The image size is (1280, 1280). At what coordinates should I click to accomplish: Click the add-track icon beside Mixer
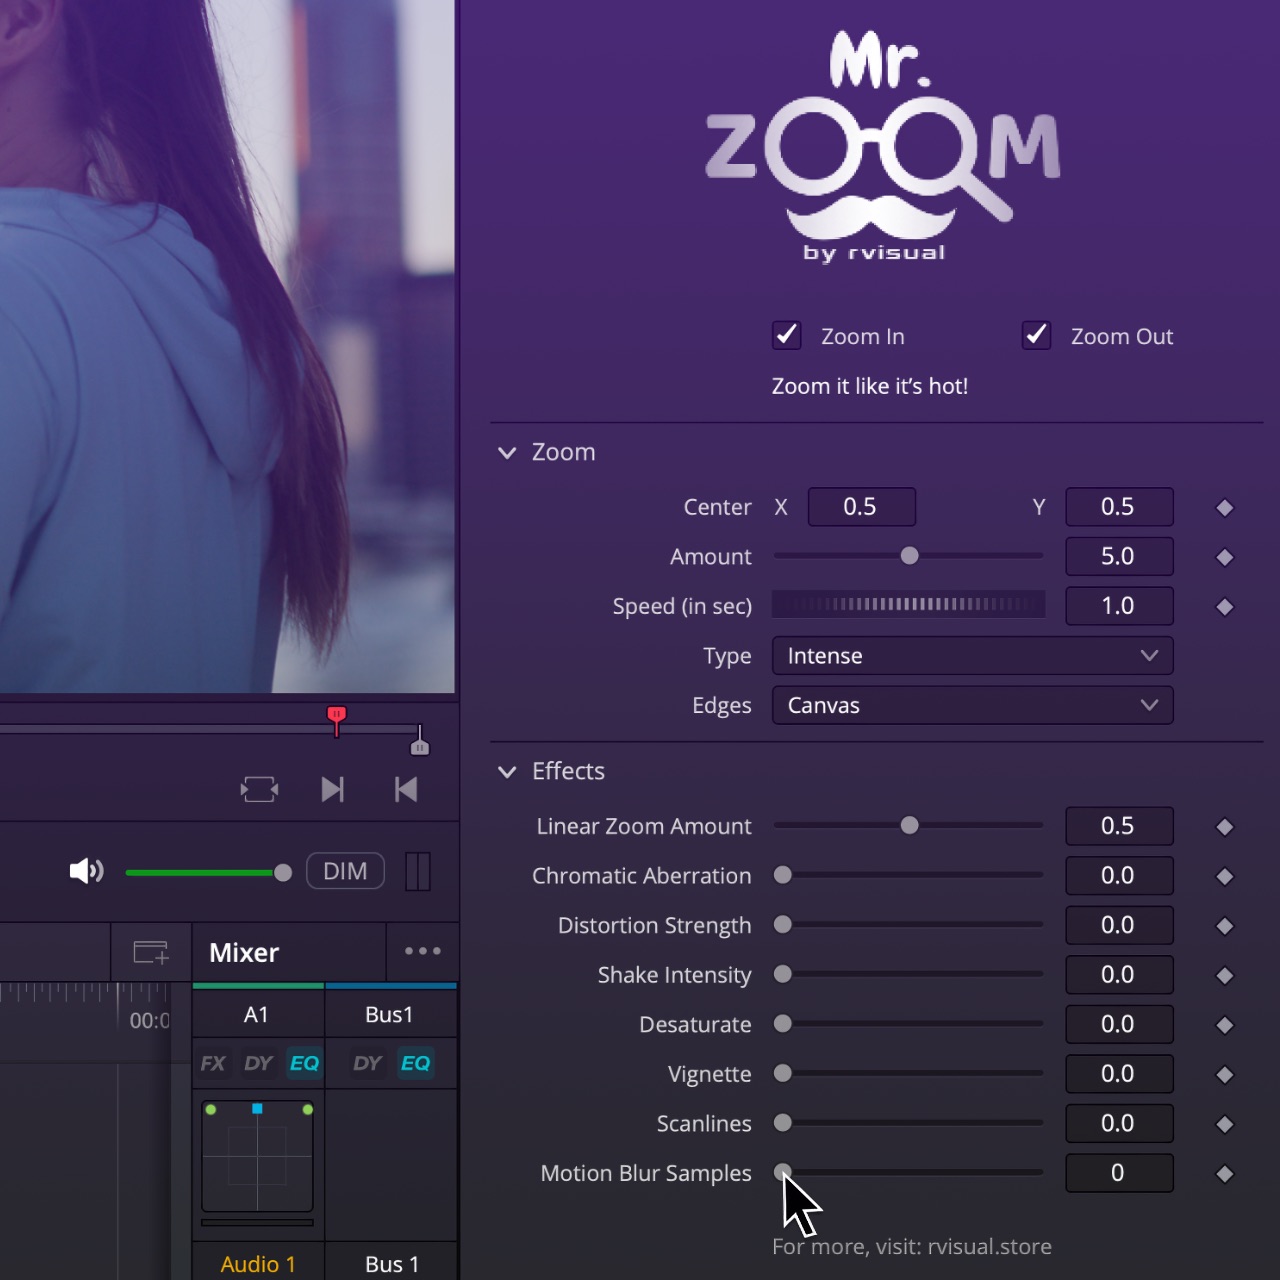point(151,952)
